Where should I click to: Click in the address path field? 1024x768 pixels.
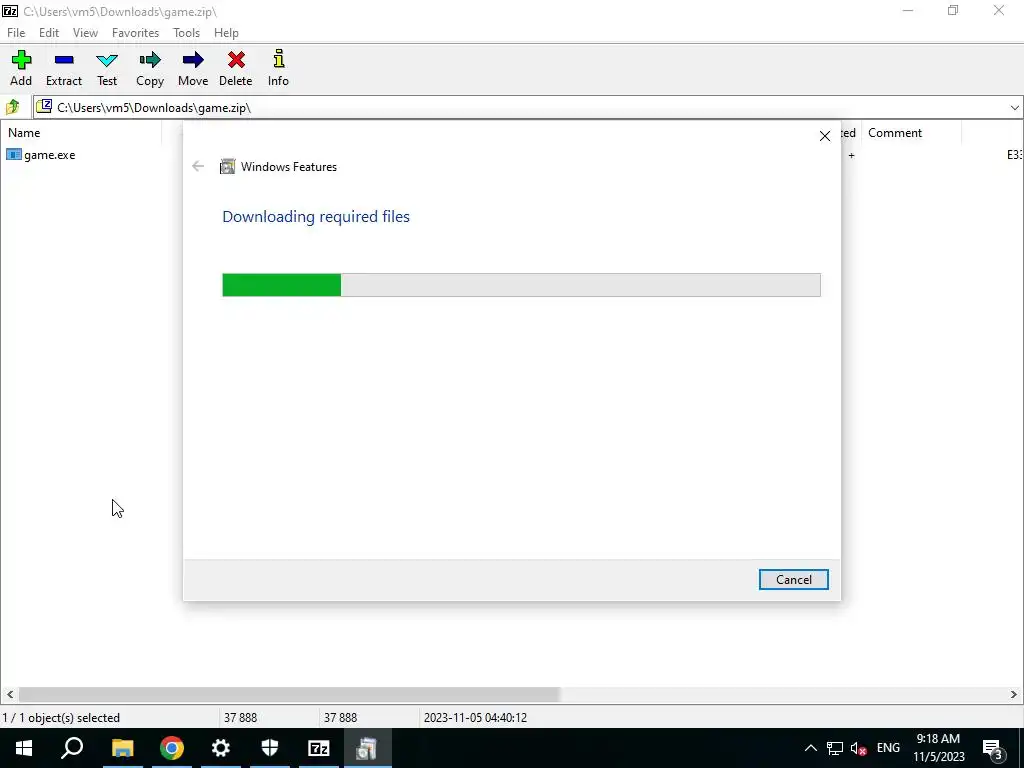coord(522,108)
